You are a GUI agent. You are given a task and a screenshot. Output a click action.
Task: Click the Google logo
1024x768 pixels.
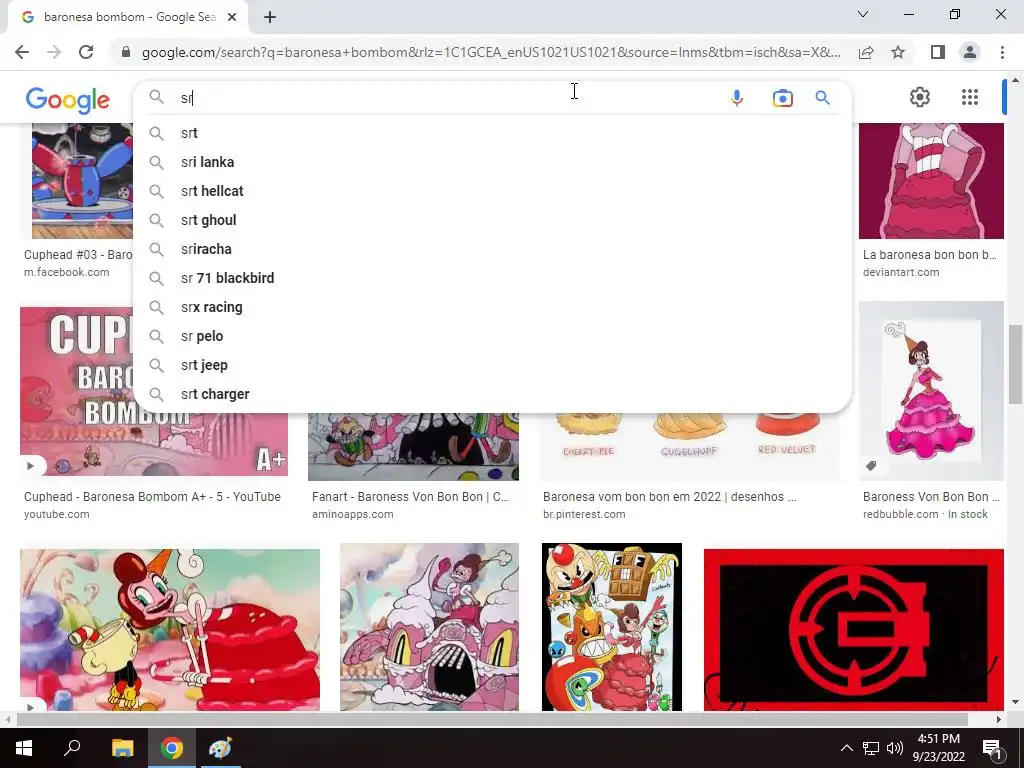68,100
